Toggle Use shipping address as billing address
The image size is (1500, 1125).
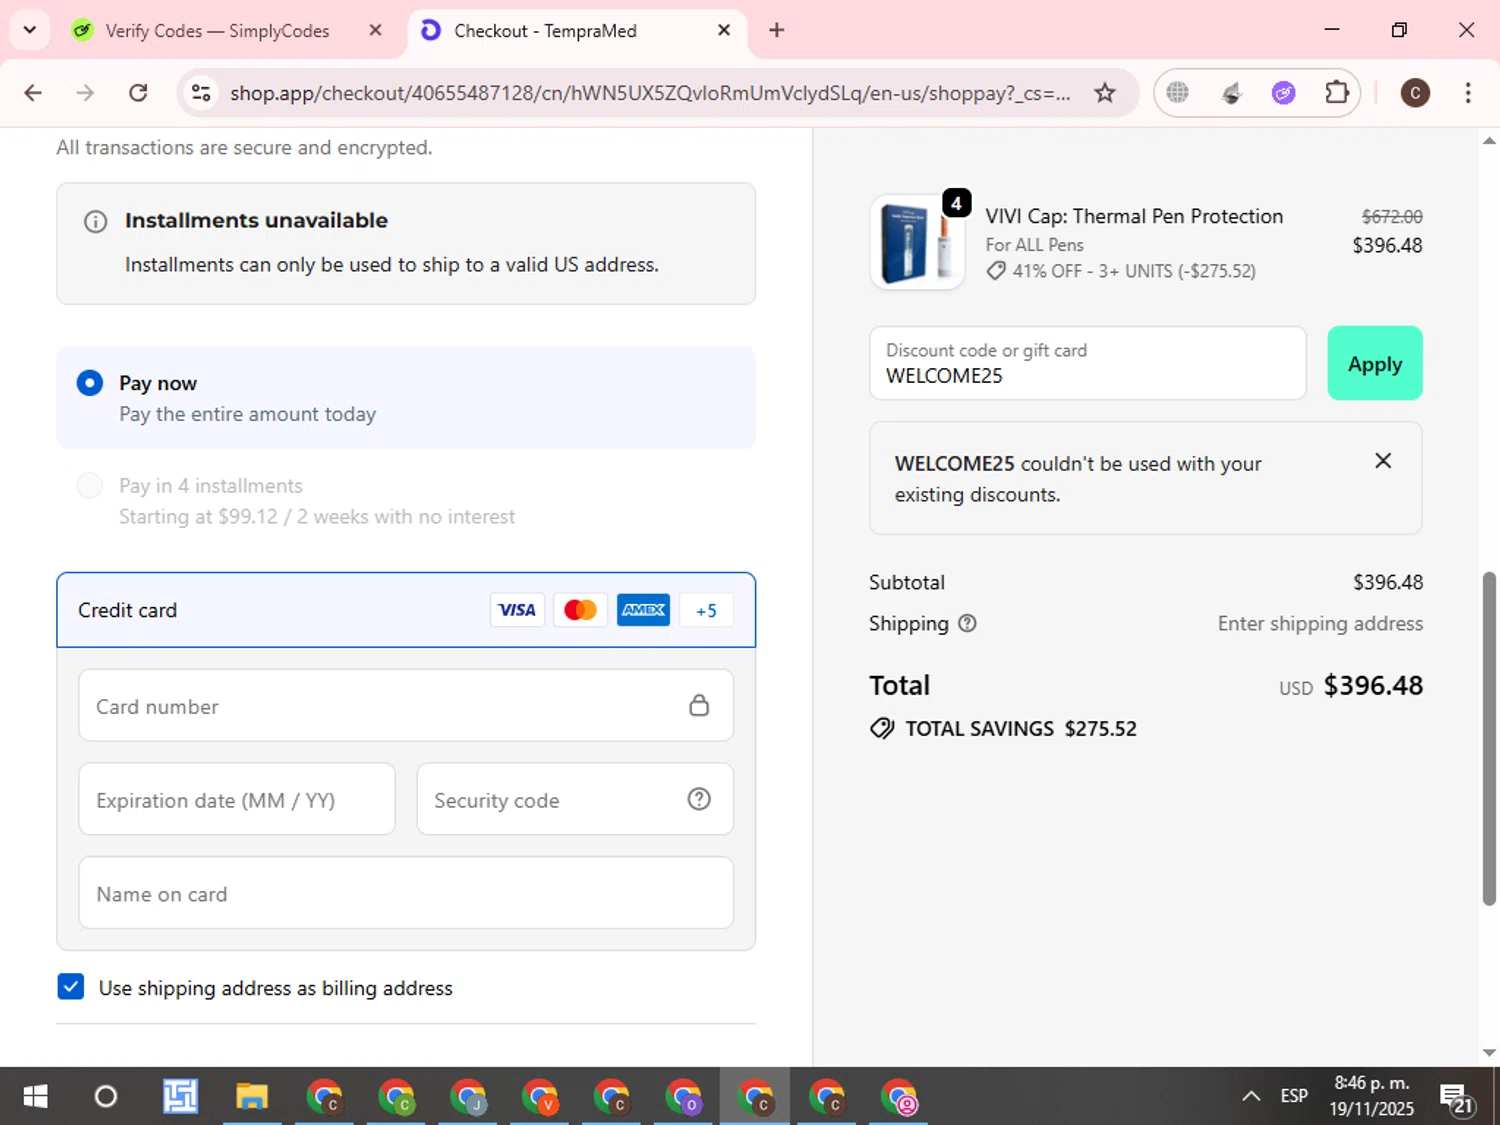[71, 987]
